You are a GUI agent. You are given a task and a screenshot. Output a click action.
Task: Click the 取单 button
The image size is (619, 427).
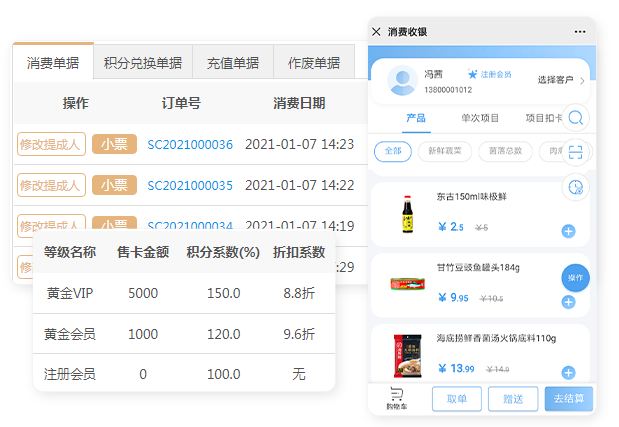[x=457, y=399]
